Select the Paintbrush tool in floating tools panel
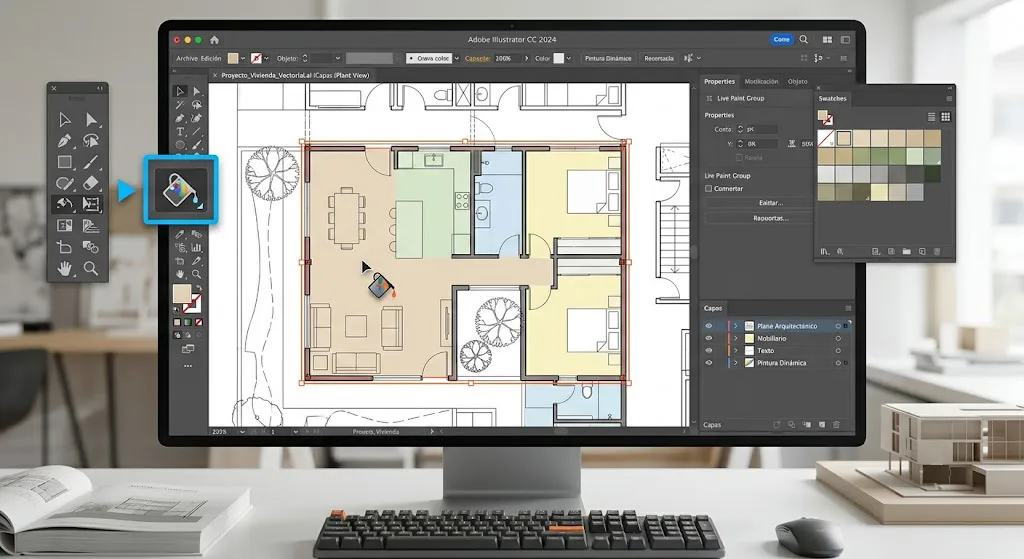Viewport: 1024px width, 559px height. (91, 162)
